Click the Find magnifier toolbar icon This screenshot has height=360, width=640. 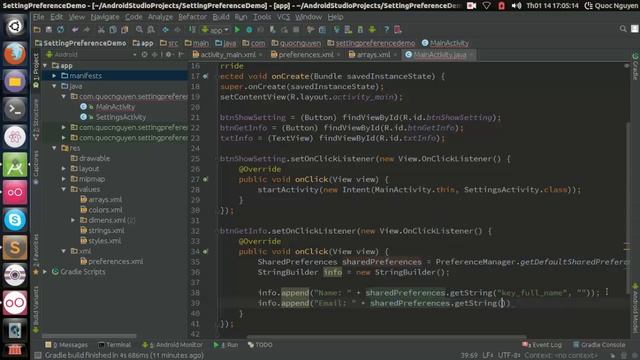(139, 29)
